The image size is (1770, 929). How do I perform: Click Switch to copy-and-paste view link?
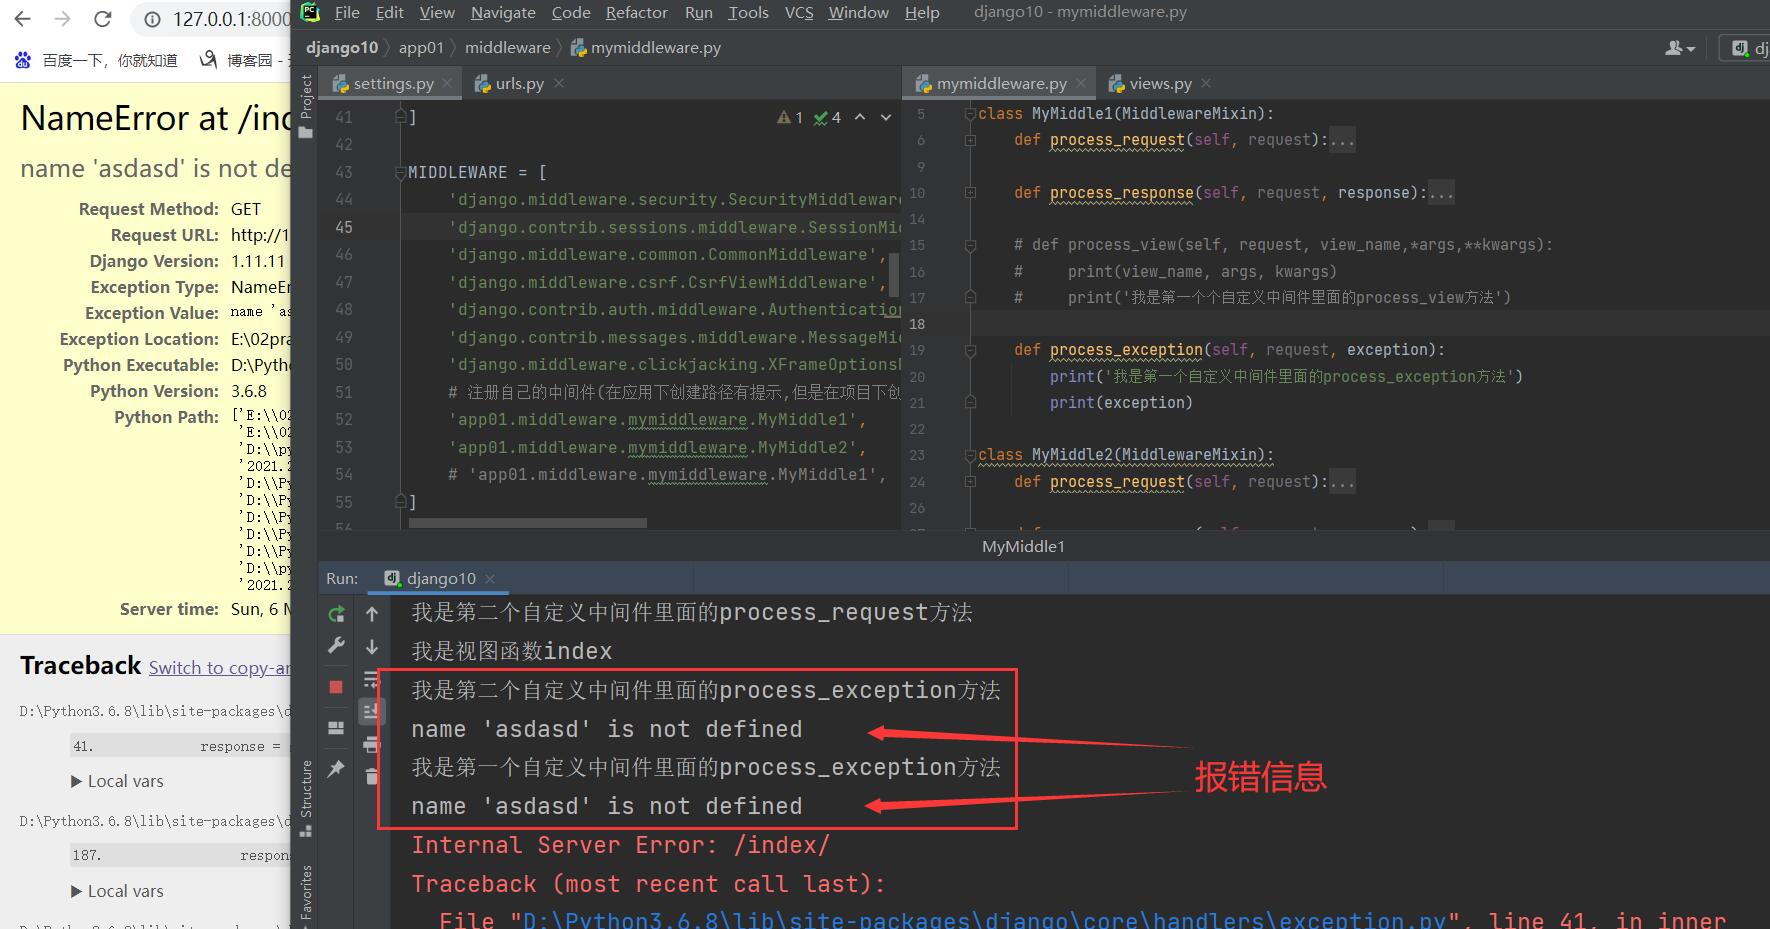[220, 667]
